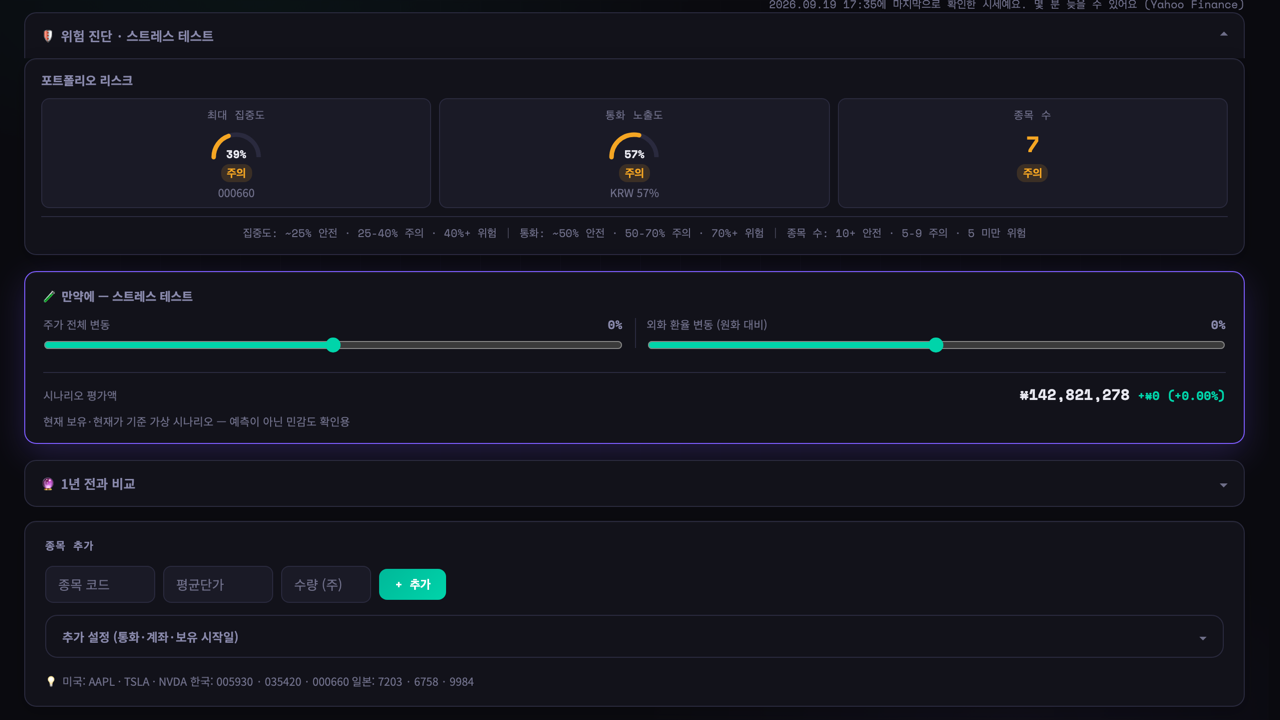Click the 주의 badge under 통화 노출도
The height and width of the screenshot is (720, 1280).
pyautogui.click(x=634, y=173)
